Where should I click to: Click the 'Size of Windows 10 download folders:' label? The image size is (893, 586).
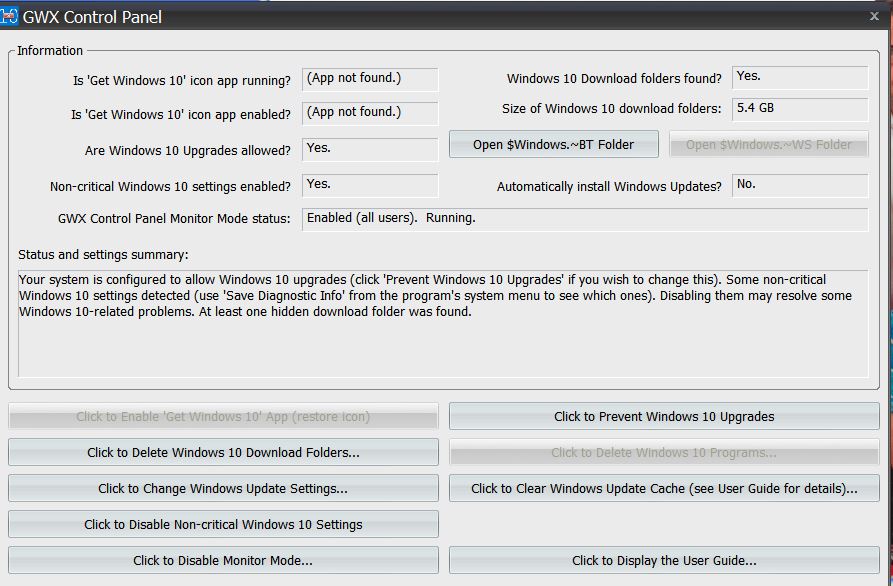[x=612, y=109]
